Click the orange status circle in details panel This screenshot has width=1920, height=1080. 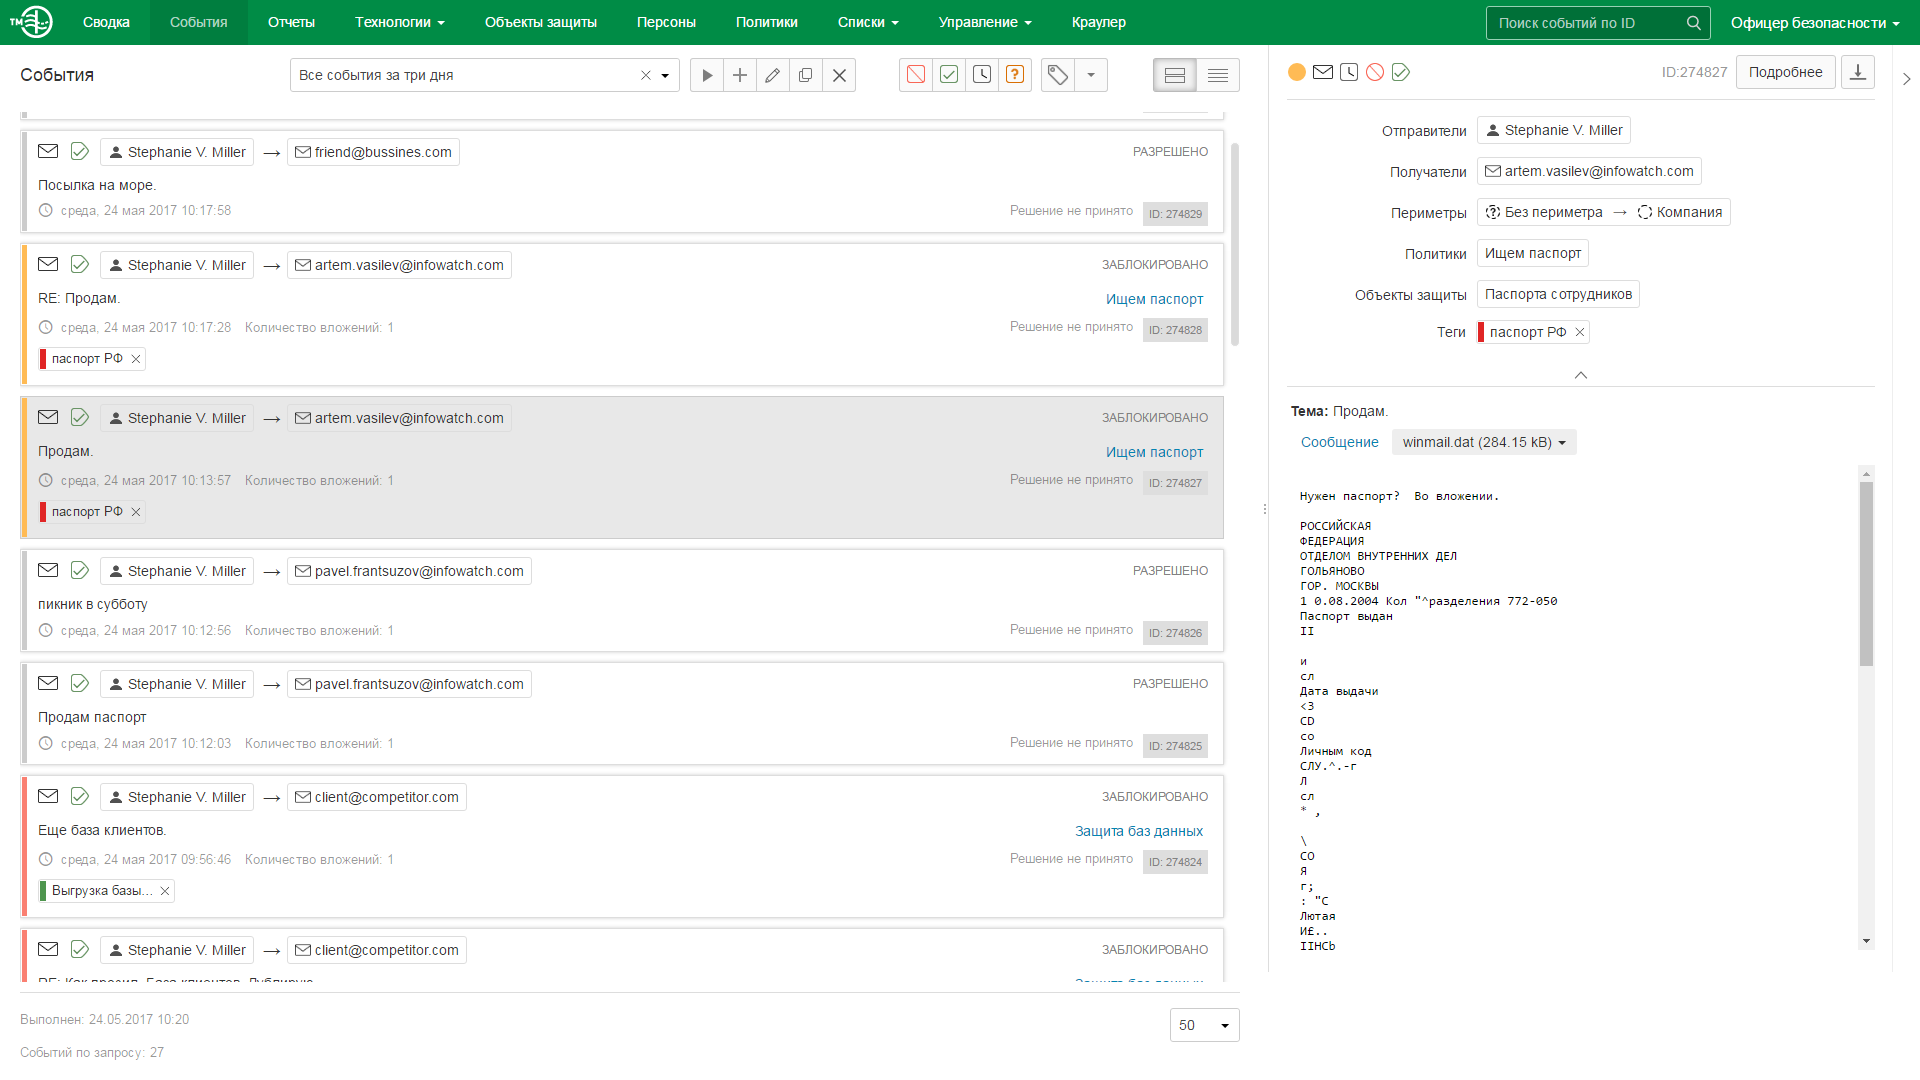point(1297,72)
